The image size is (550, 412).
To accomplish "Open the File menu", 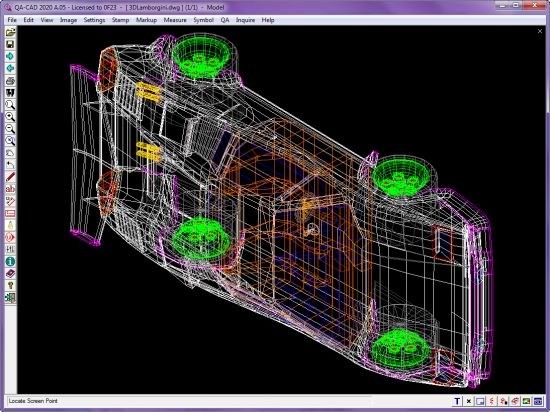I will tap(12, 20).
